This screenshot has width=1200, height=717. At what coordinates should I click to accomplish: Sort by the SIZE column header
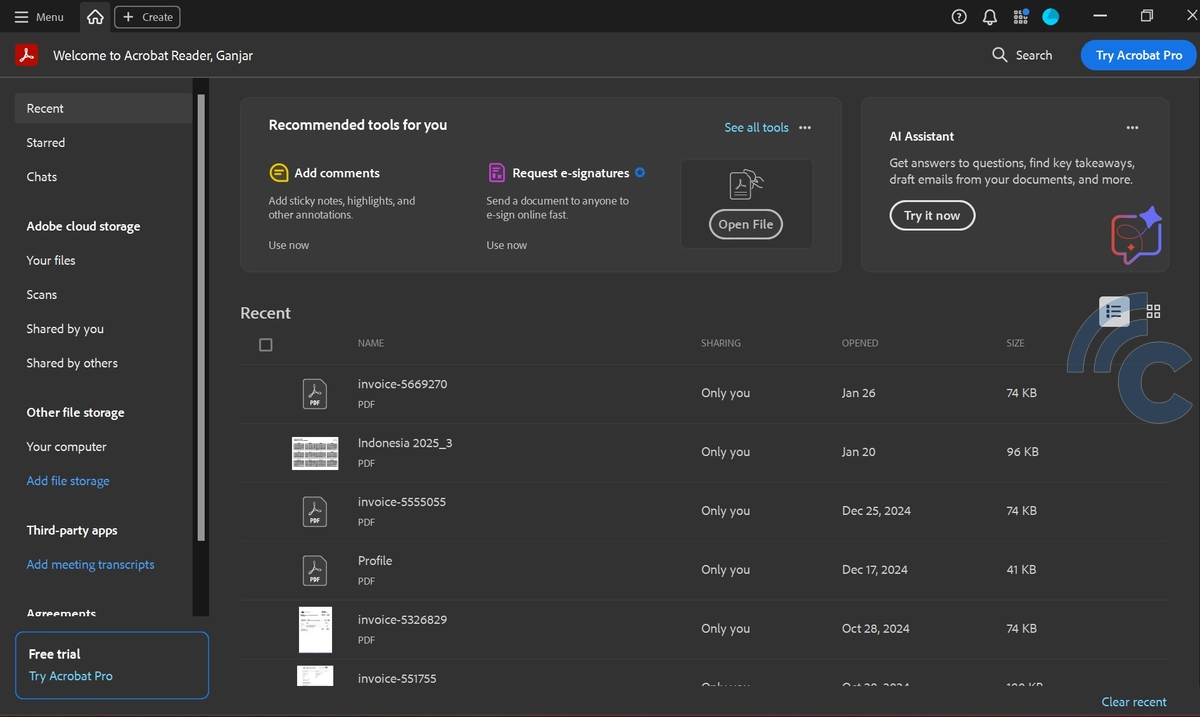click(x=1015, y=343)
